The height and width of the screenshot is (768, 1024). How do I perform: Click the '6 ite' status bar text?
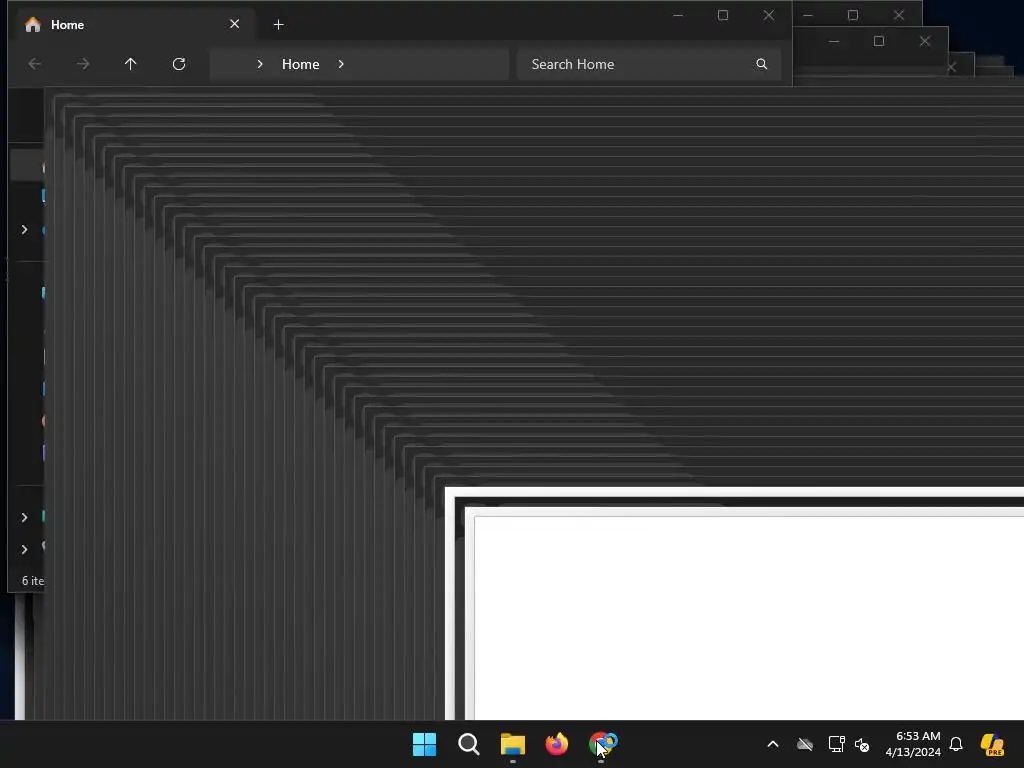(33, 581)
